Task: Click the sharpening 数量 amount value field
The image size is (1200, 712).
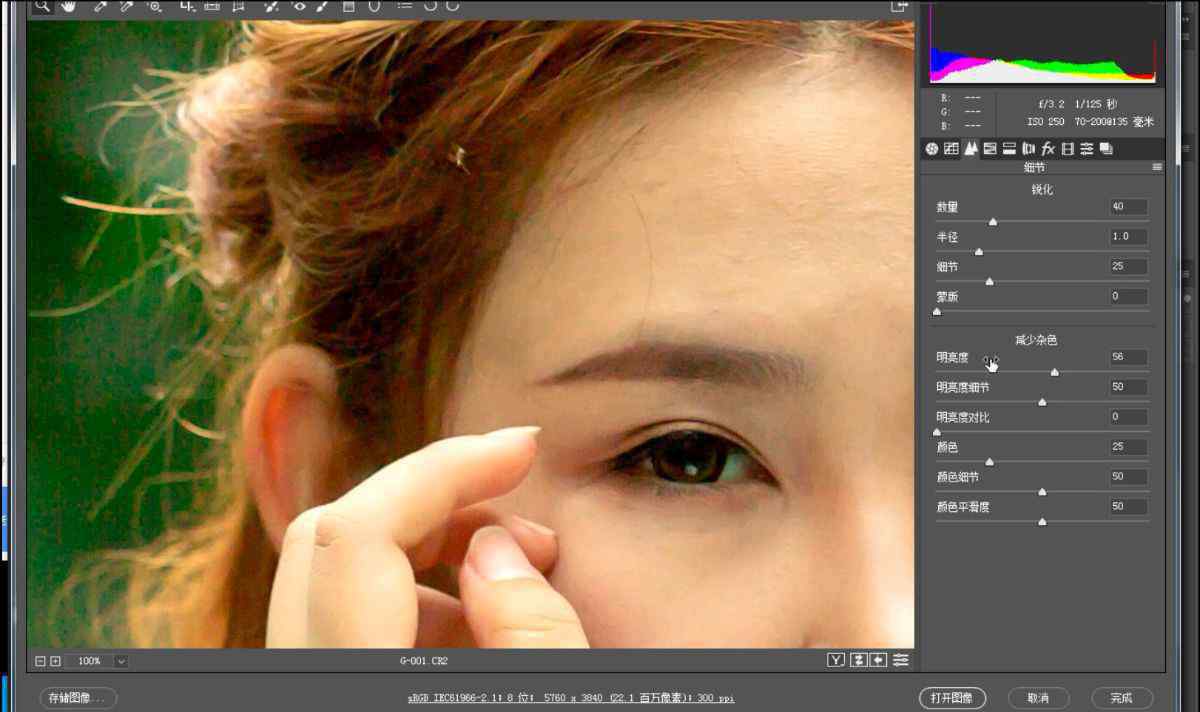Action: point(1128,207)
